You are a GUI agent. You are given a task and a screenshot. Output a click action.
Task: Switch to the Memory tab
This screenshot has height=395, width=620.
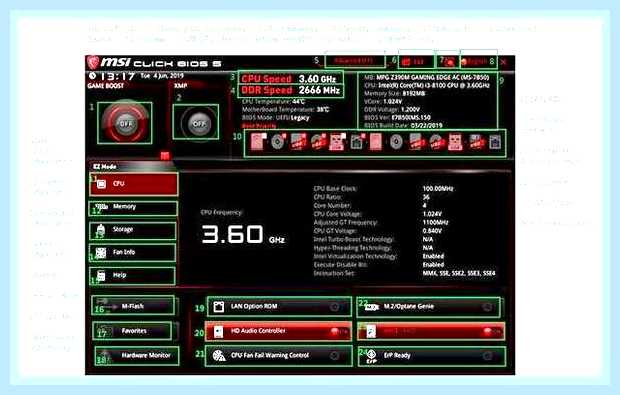[134, 207]
